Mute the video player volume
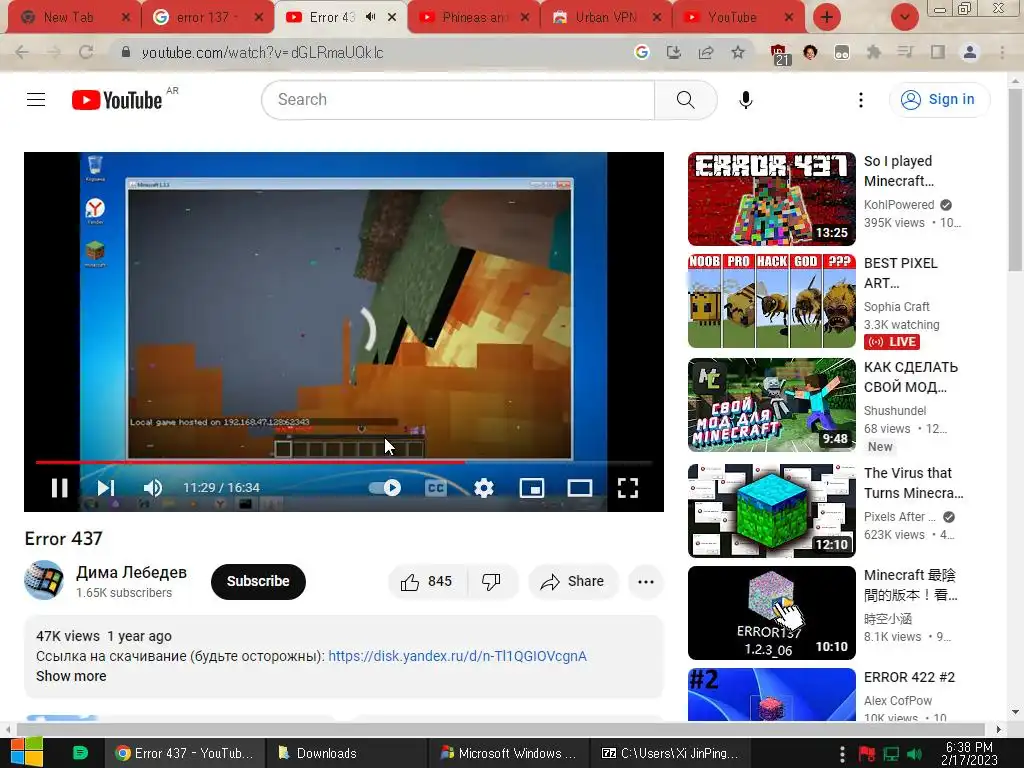Viewport: 1024px width, 768px height. click(x=152, y=487)
